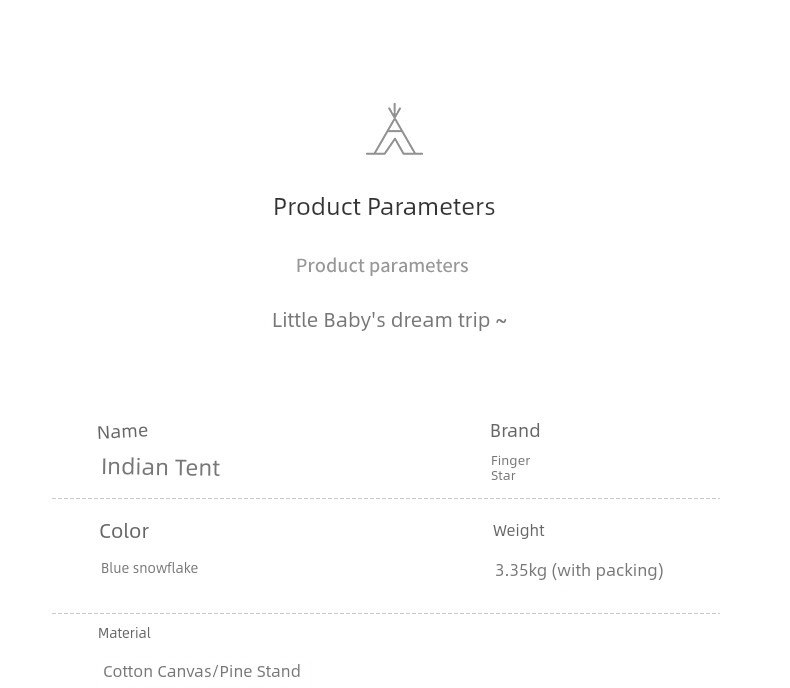
Task: Select the Weight label
Action: pyautogui.click(x=519, y=530)
